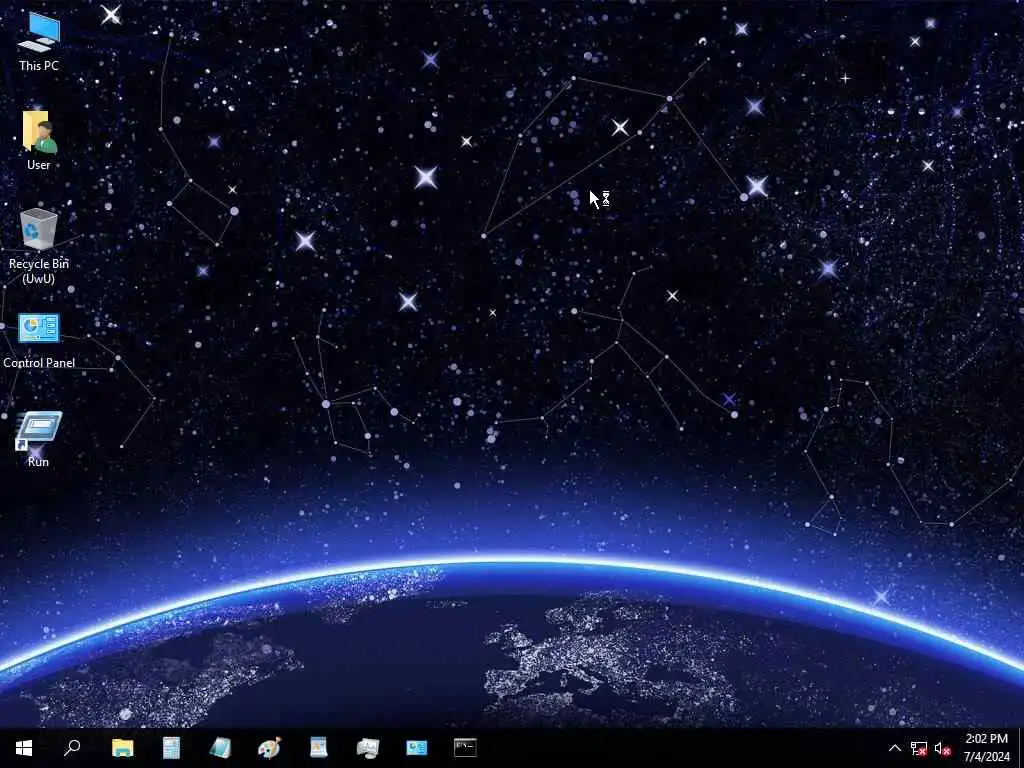Viewport: 1024px width, 768px height.
Task: Click the Show desktop strip at taskbar end
Action: pyautogui.click(x=1021, y=748)
